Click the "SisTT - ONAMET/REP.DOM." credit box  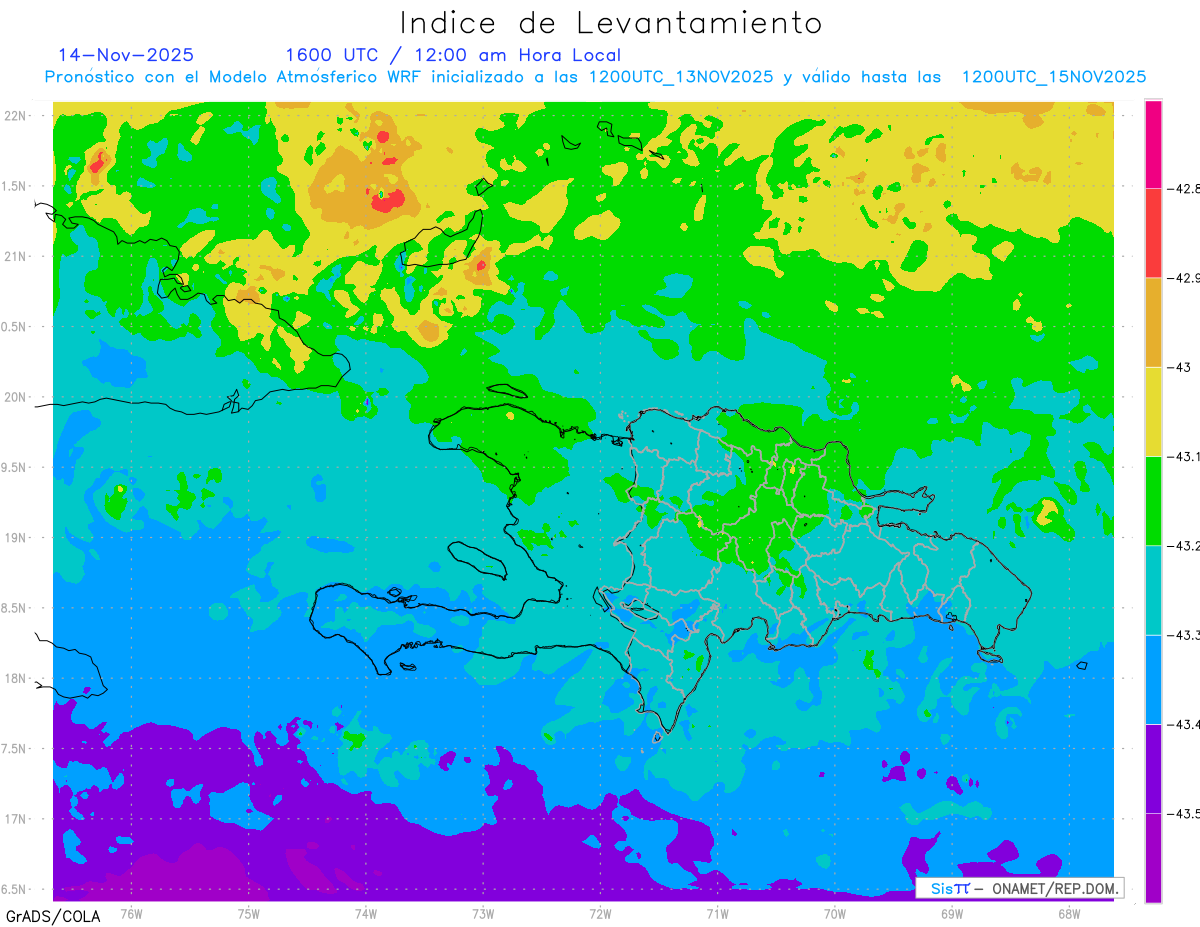coord(1020,888)
